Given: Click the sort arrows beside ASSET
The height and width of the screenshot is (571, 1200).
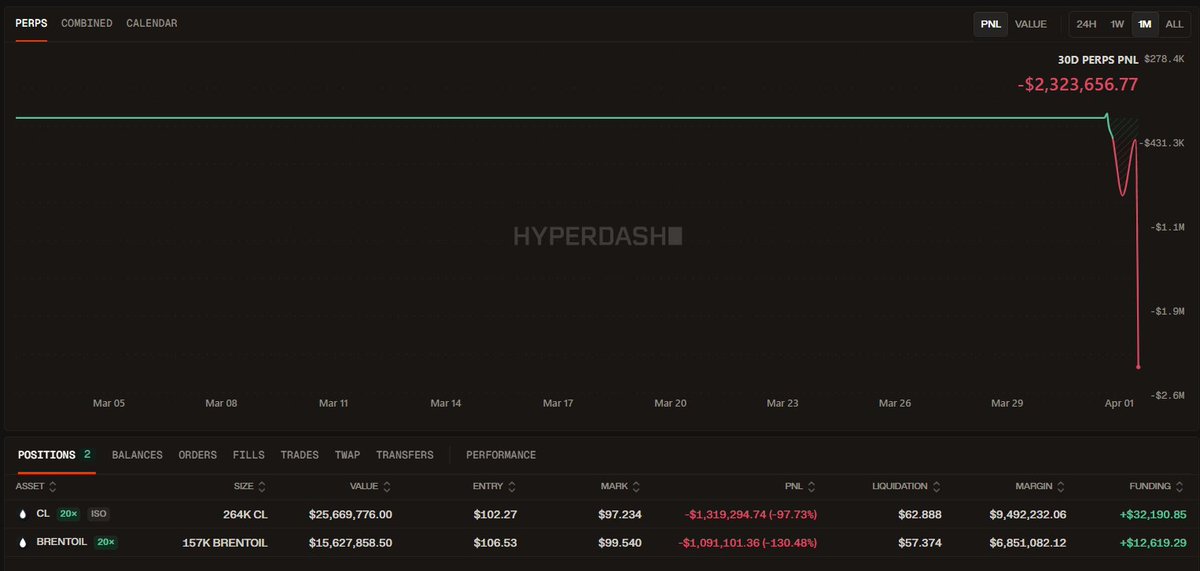Looking at the screenshot, I should pyautogui.click(x=53, y=487).
